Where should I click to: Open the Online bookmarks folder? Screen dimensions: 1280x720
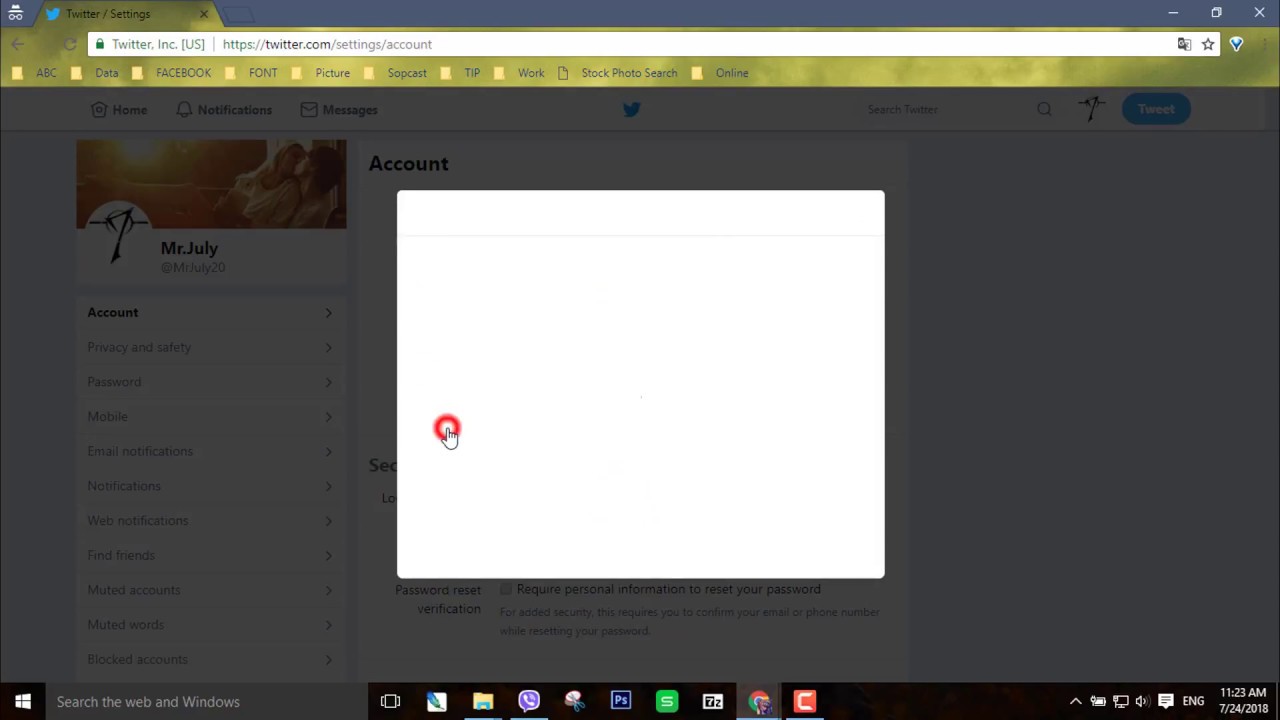coord(720,73)
